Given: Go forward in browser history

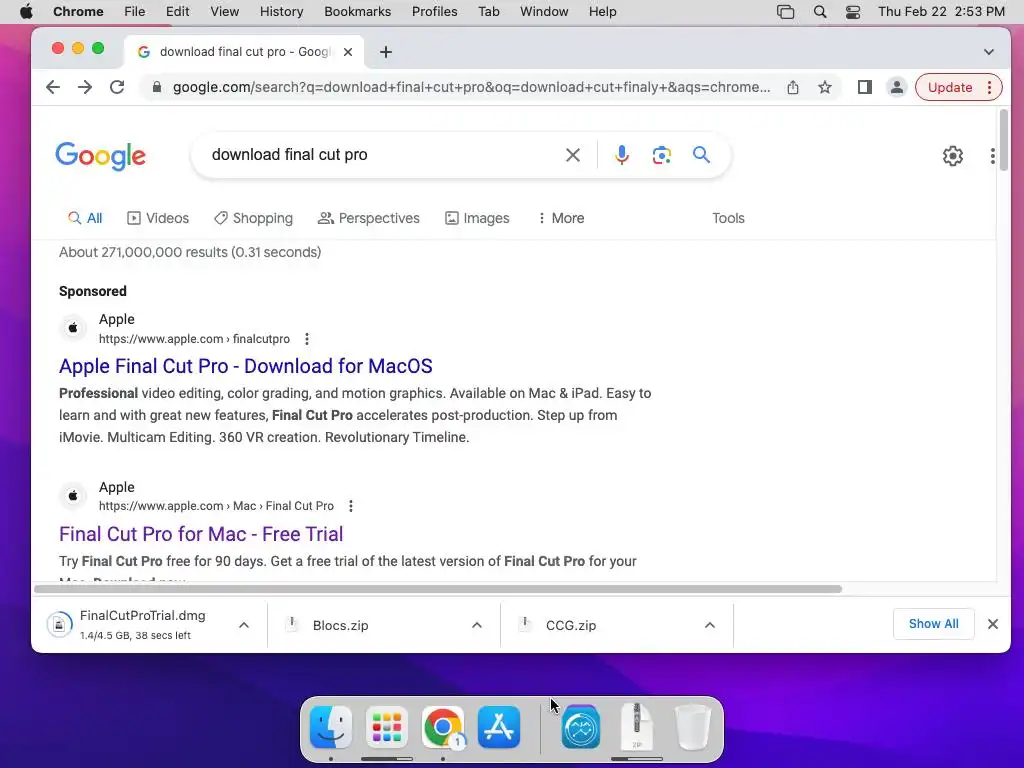Looking at the screenshot, I should point(85,88).
